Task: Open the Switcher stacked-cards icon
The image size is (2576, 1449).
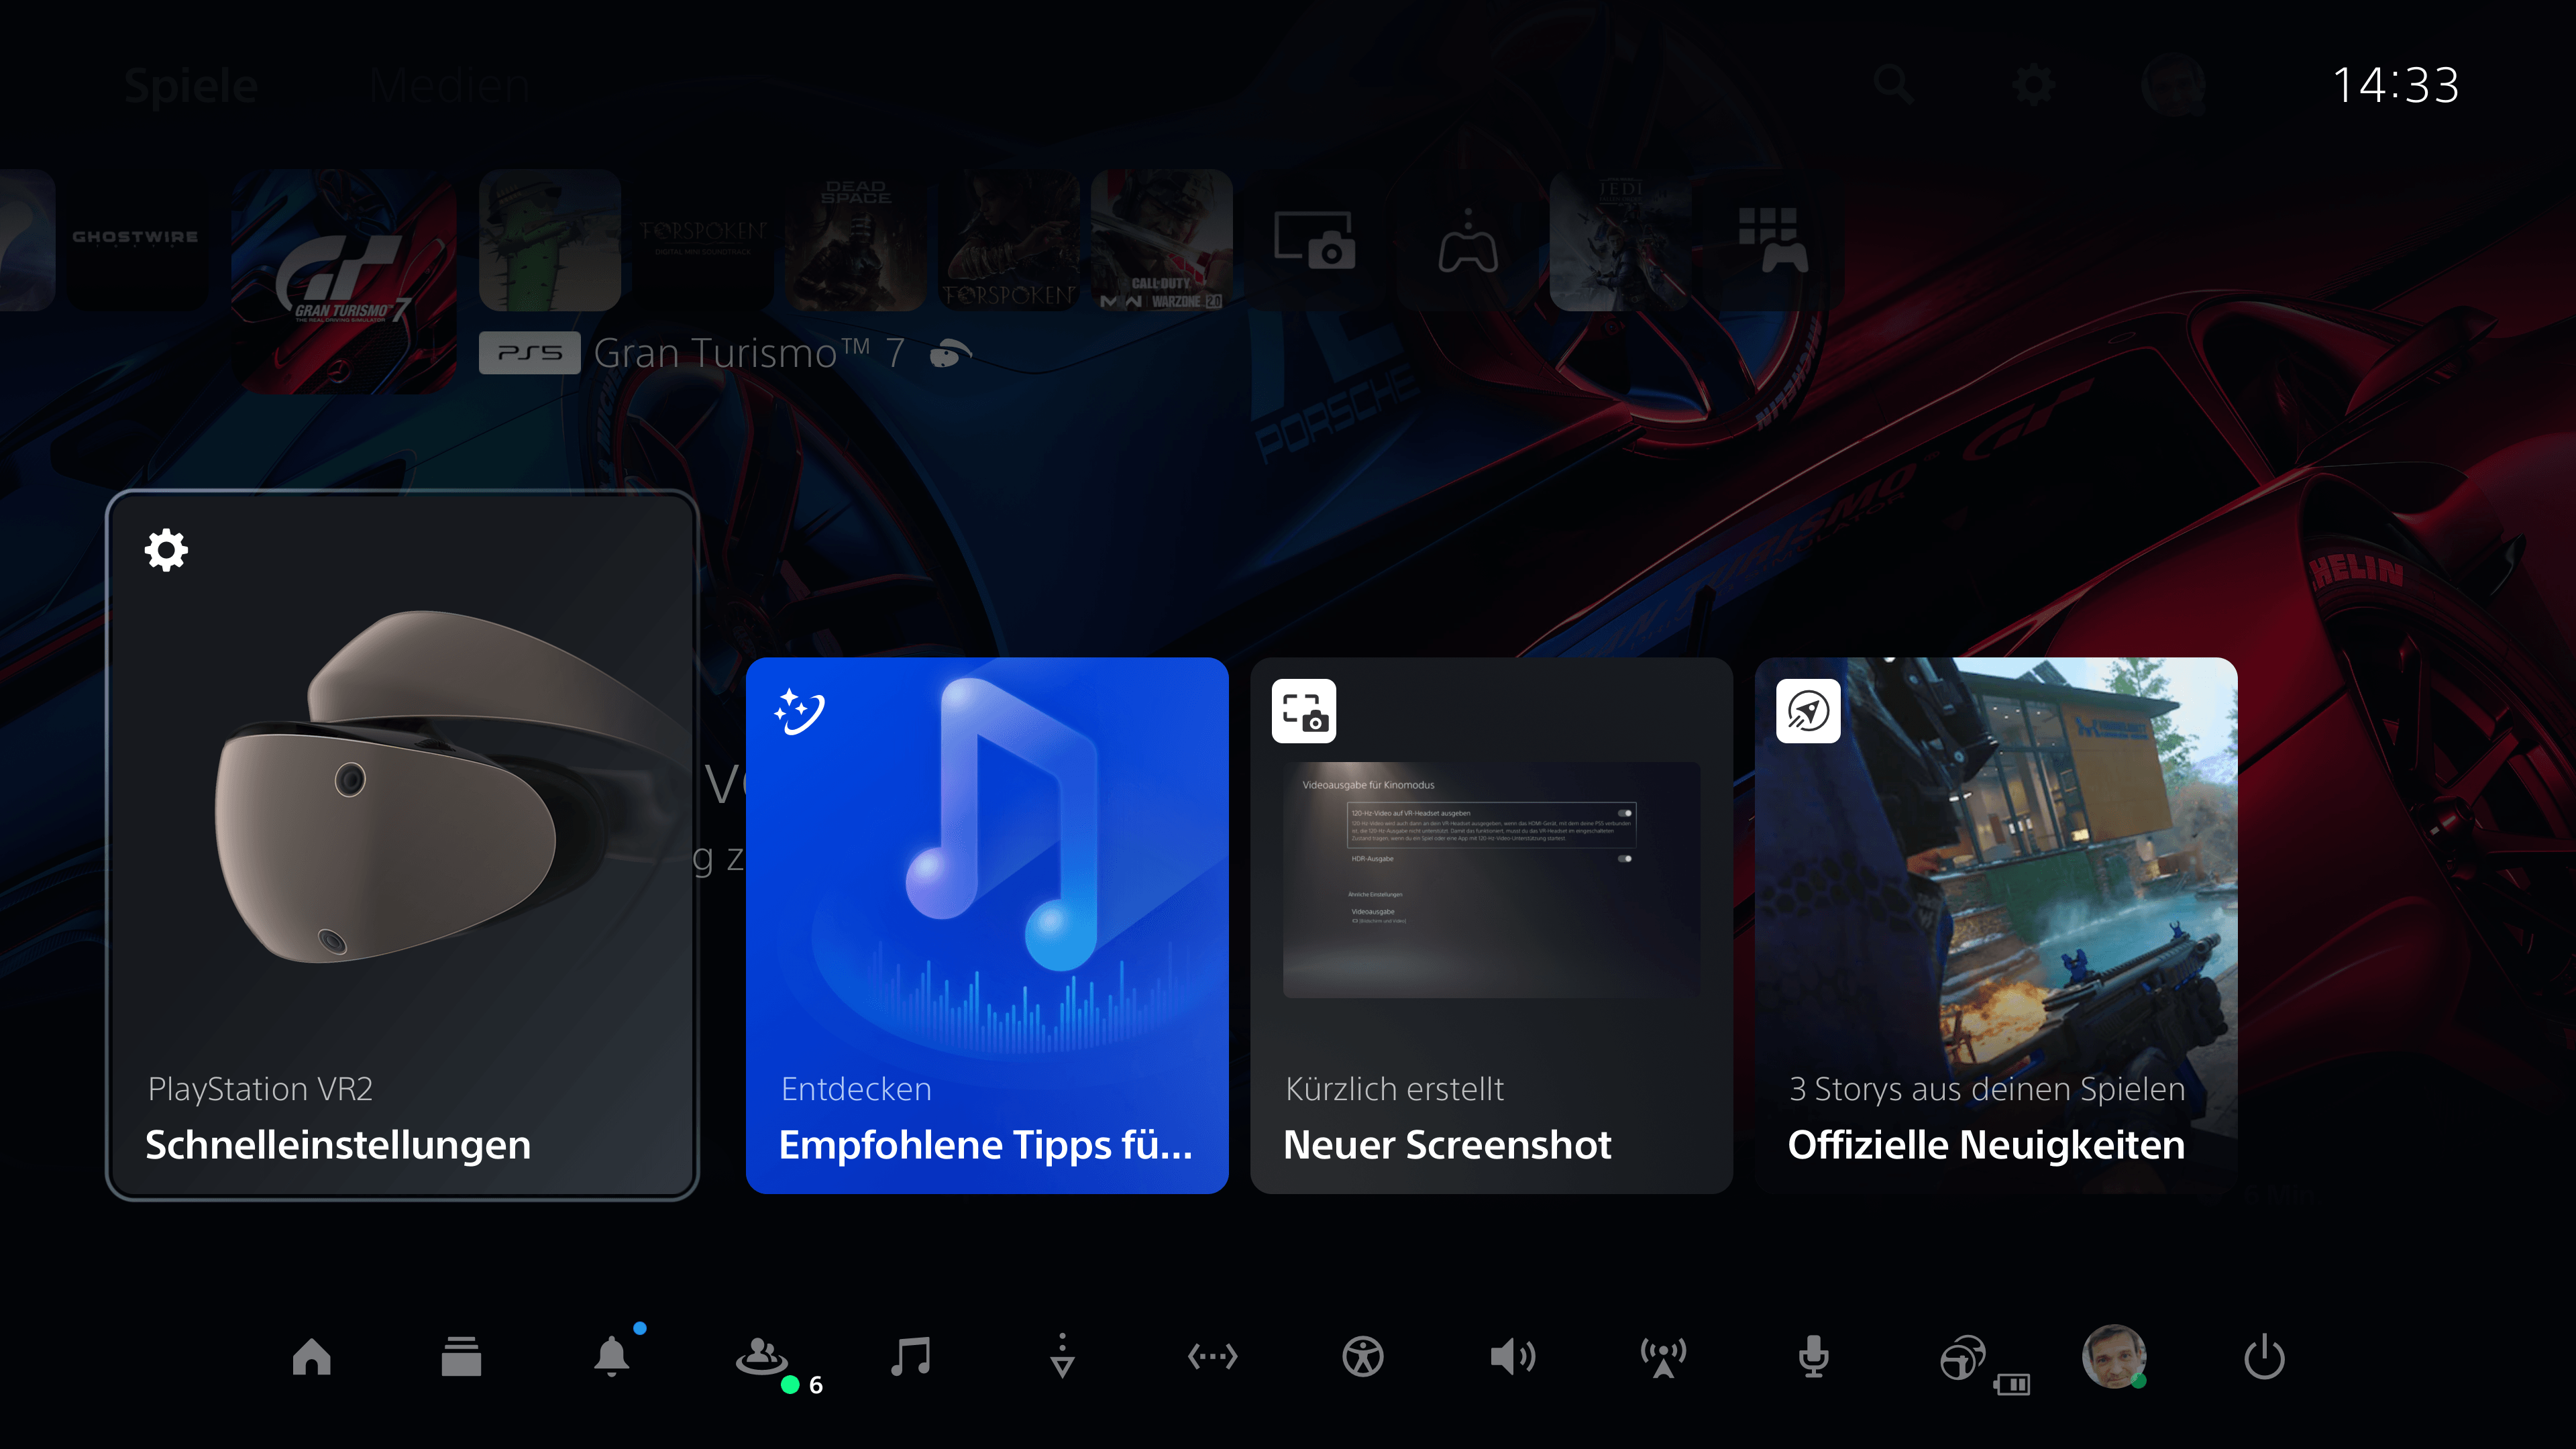Action: pos(461,1357)
